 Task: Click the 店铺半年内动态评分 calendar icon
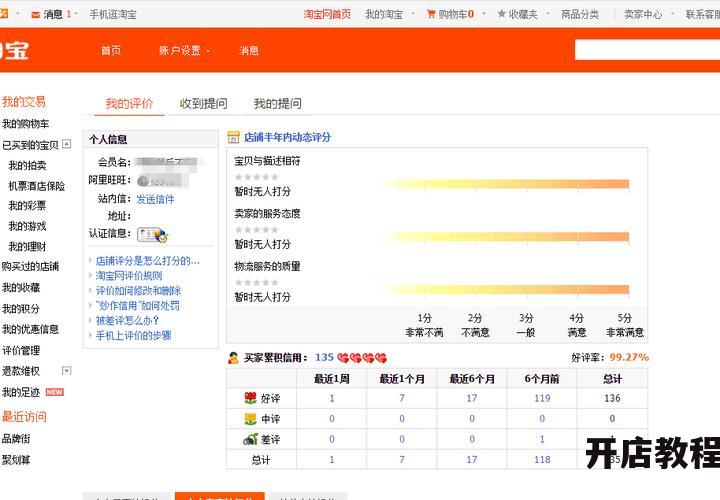pos(233,137)
